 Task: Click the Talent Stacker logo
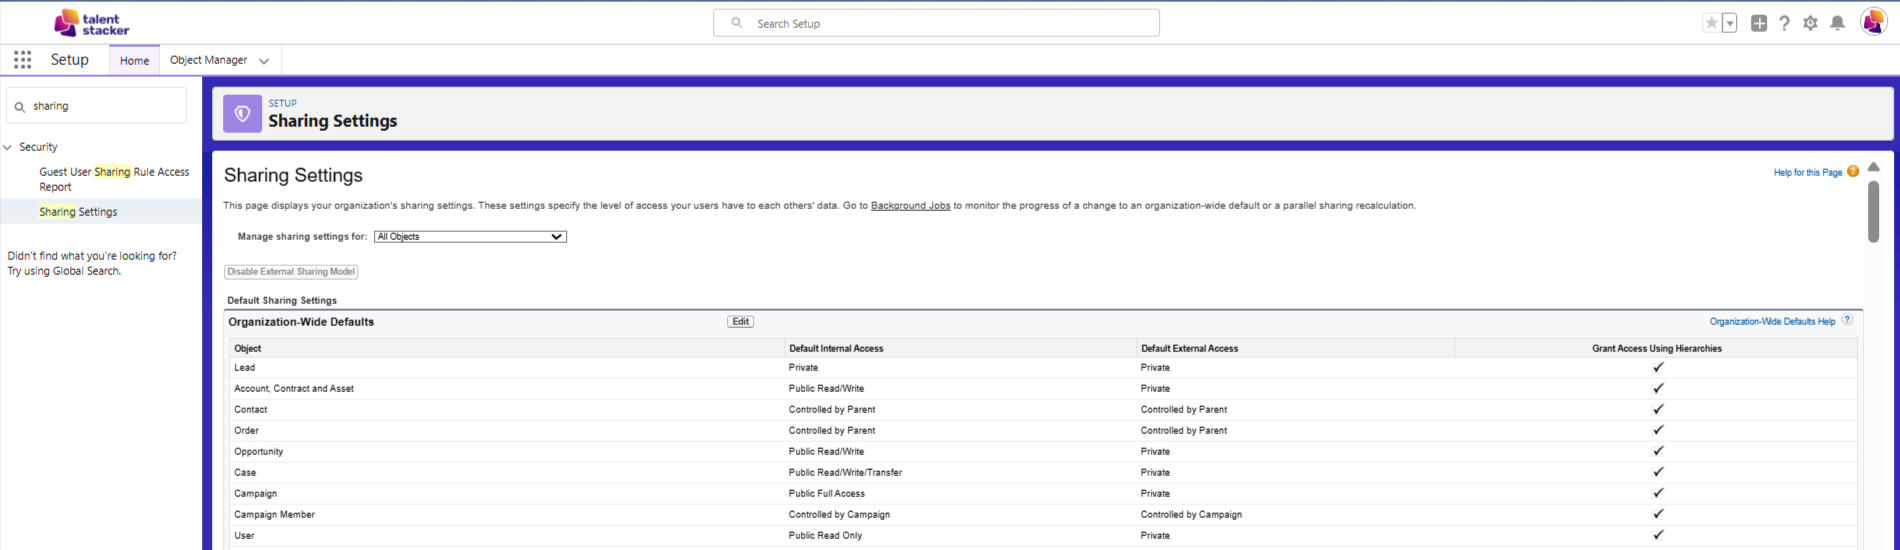[x=91, y=23]
